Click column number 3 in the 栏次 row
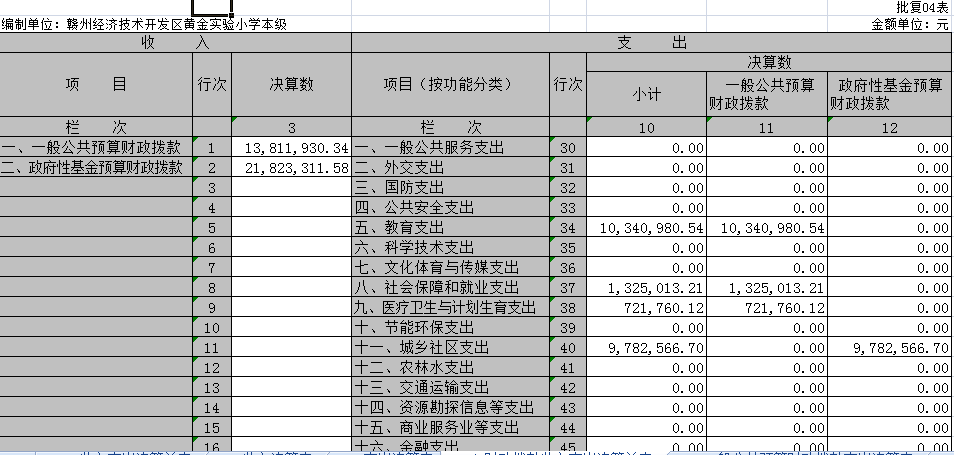This screenshot has width=954, height=455. [291, 127]
